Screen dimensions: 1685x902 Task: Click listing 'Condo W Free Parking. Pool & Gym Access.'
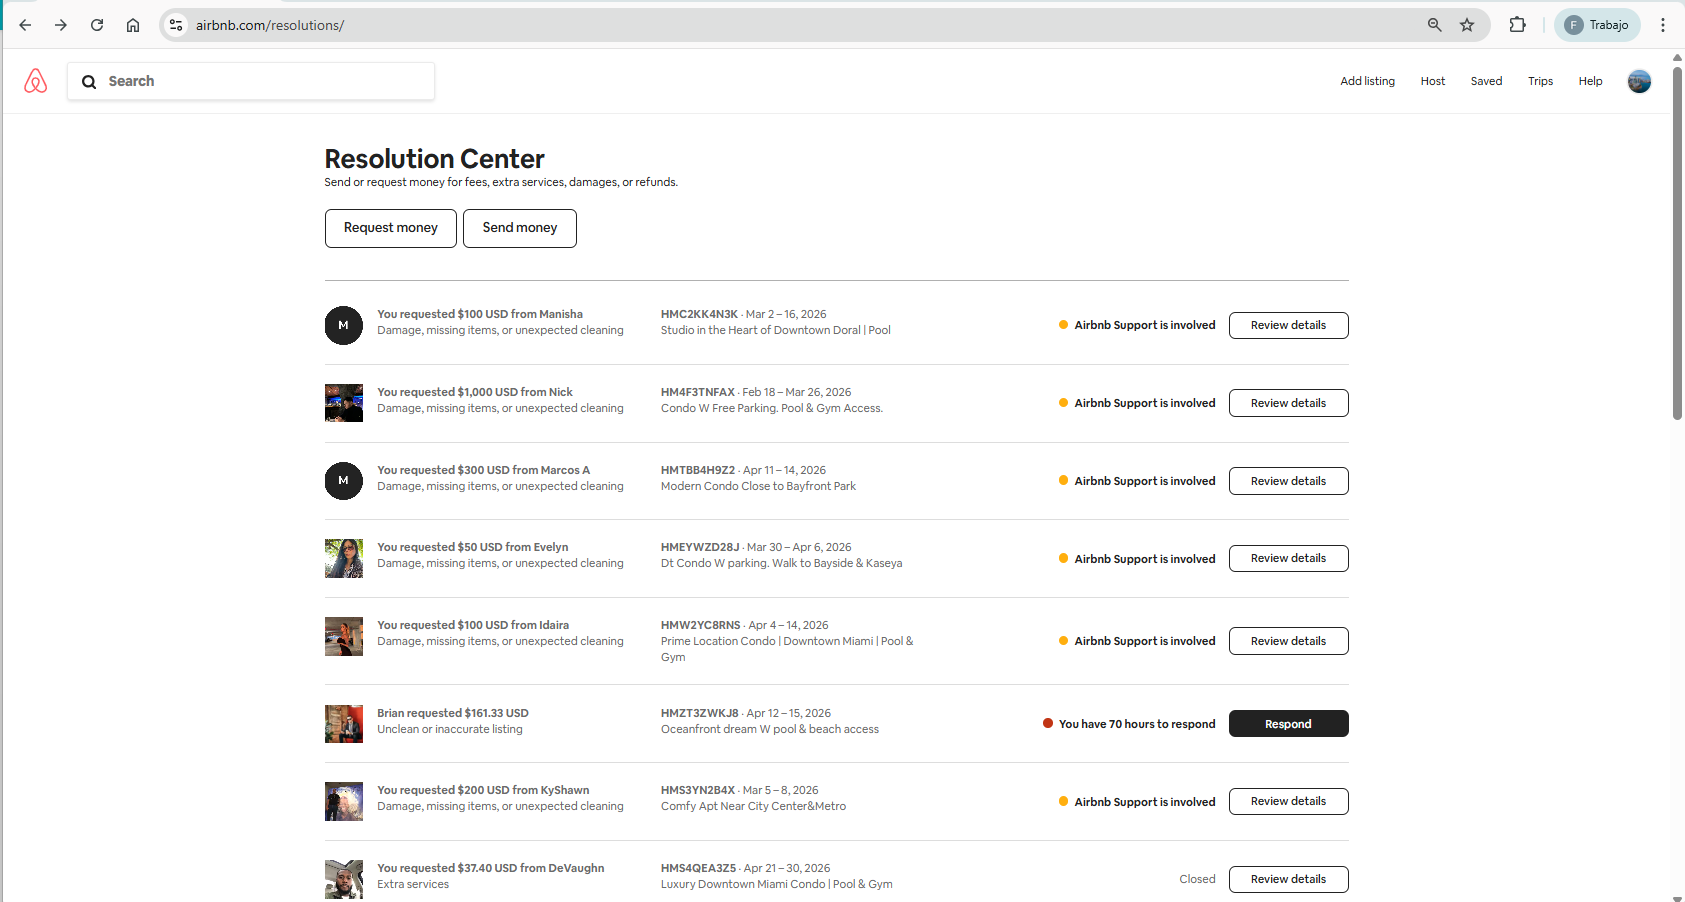click(772, 408)
